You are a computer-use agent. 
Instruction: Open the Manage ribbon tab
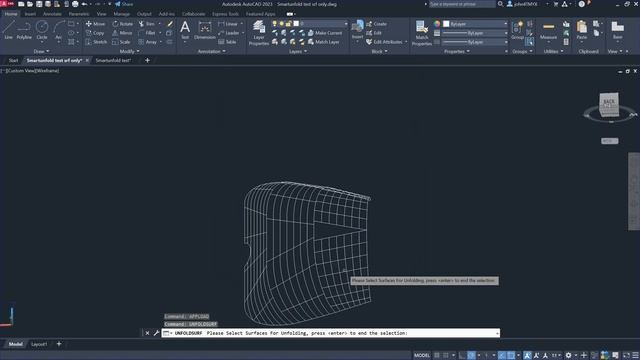point(121,14)
